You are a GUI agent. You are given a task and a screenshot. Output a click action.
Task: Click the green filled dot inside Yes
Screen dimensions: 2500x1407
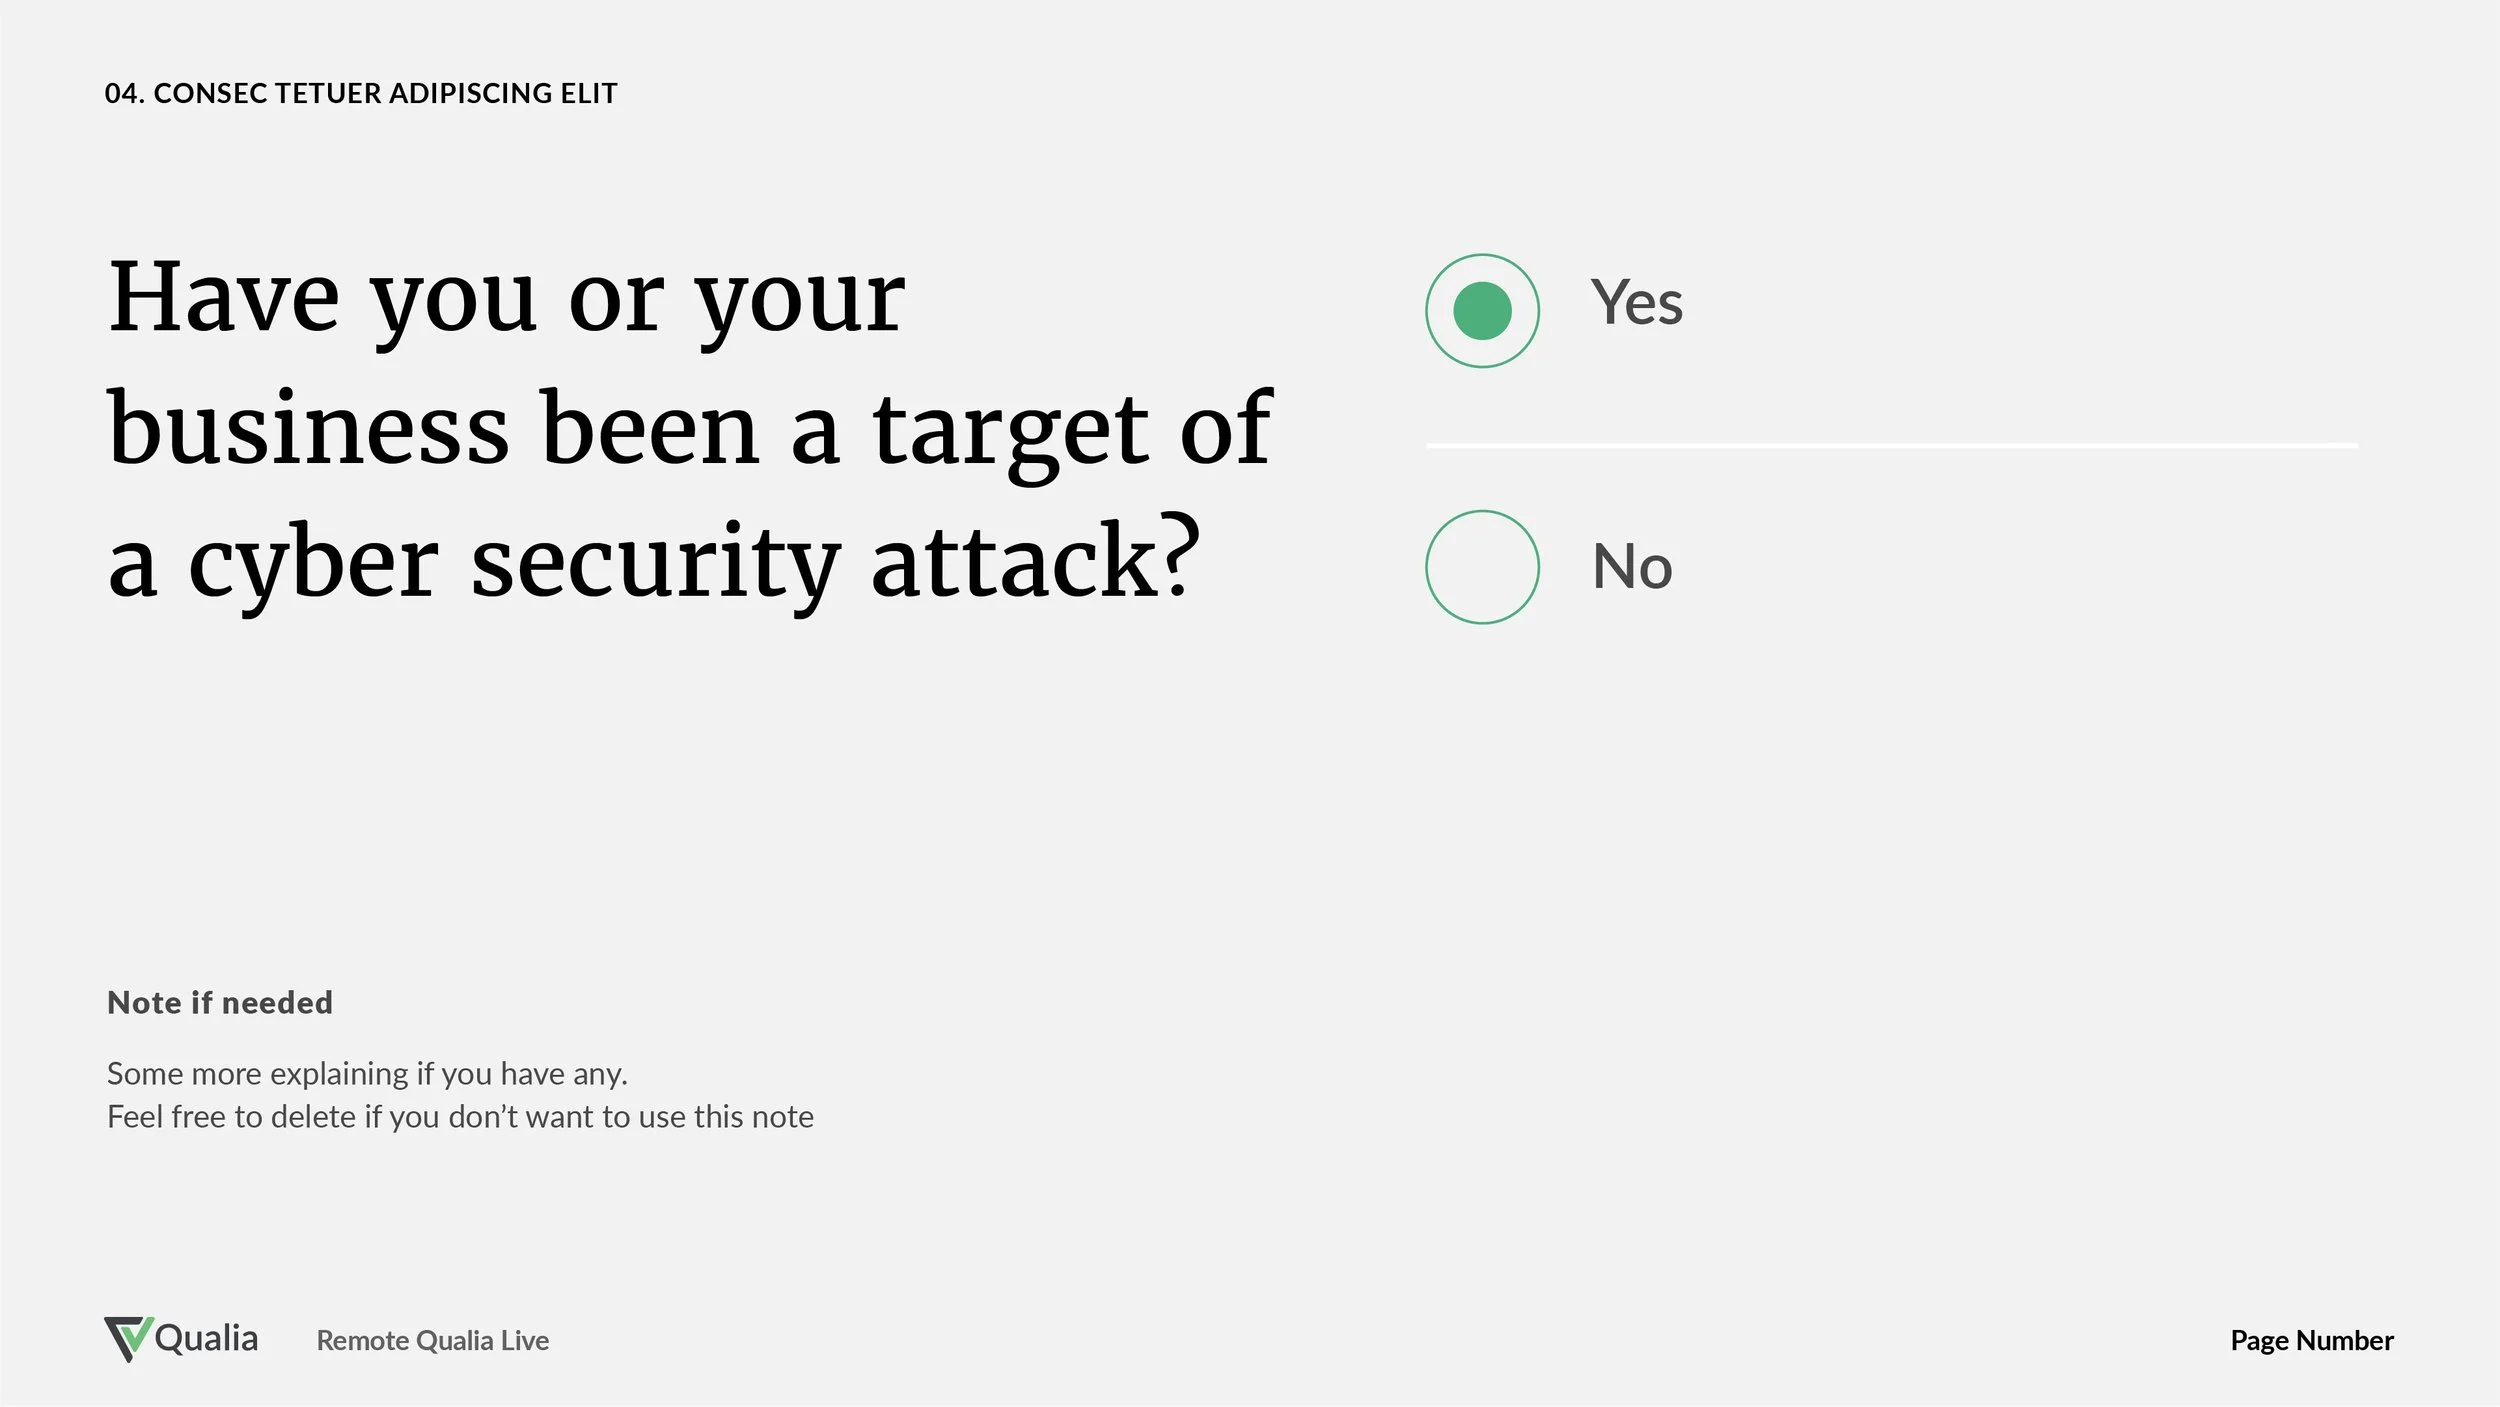(1482, 311)
